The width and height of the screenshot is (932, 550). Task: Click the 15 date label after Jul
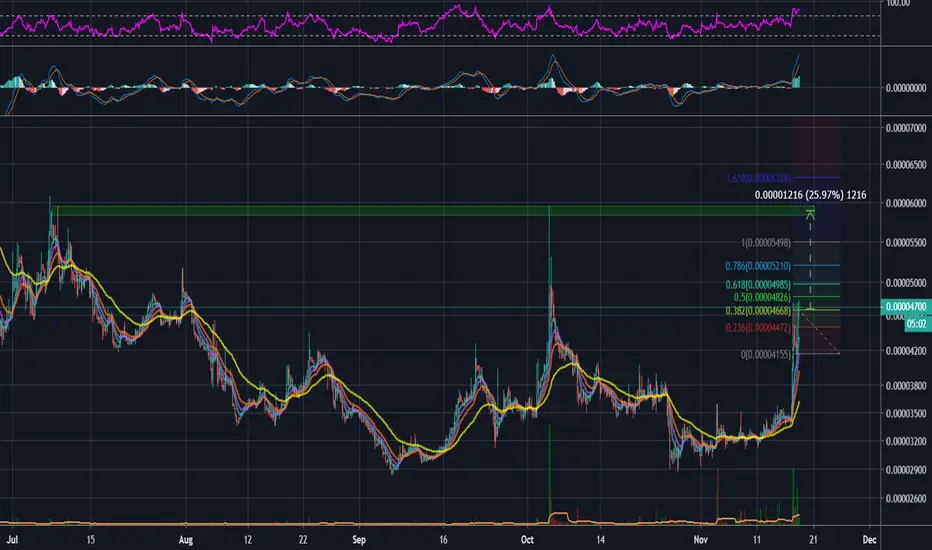pos(90,540)
